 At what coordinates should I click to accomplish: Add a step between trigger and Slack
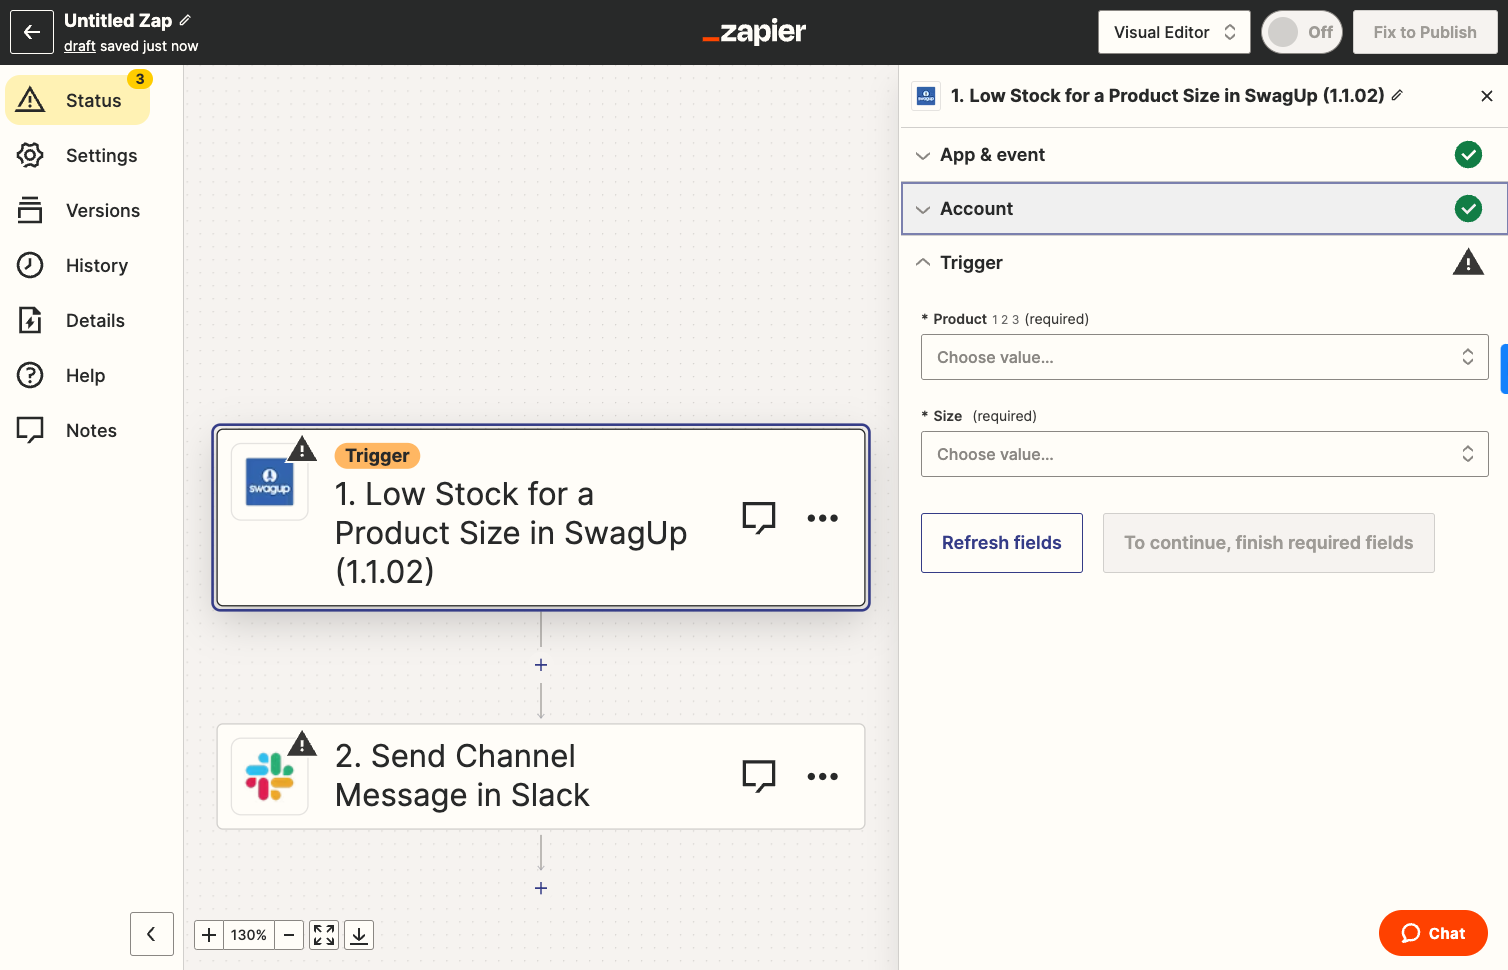pyautogui.click(x=541, y=665)
